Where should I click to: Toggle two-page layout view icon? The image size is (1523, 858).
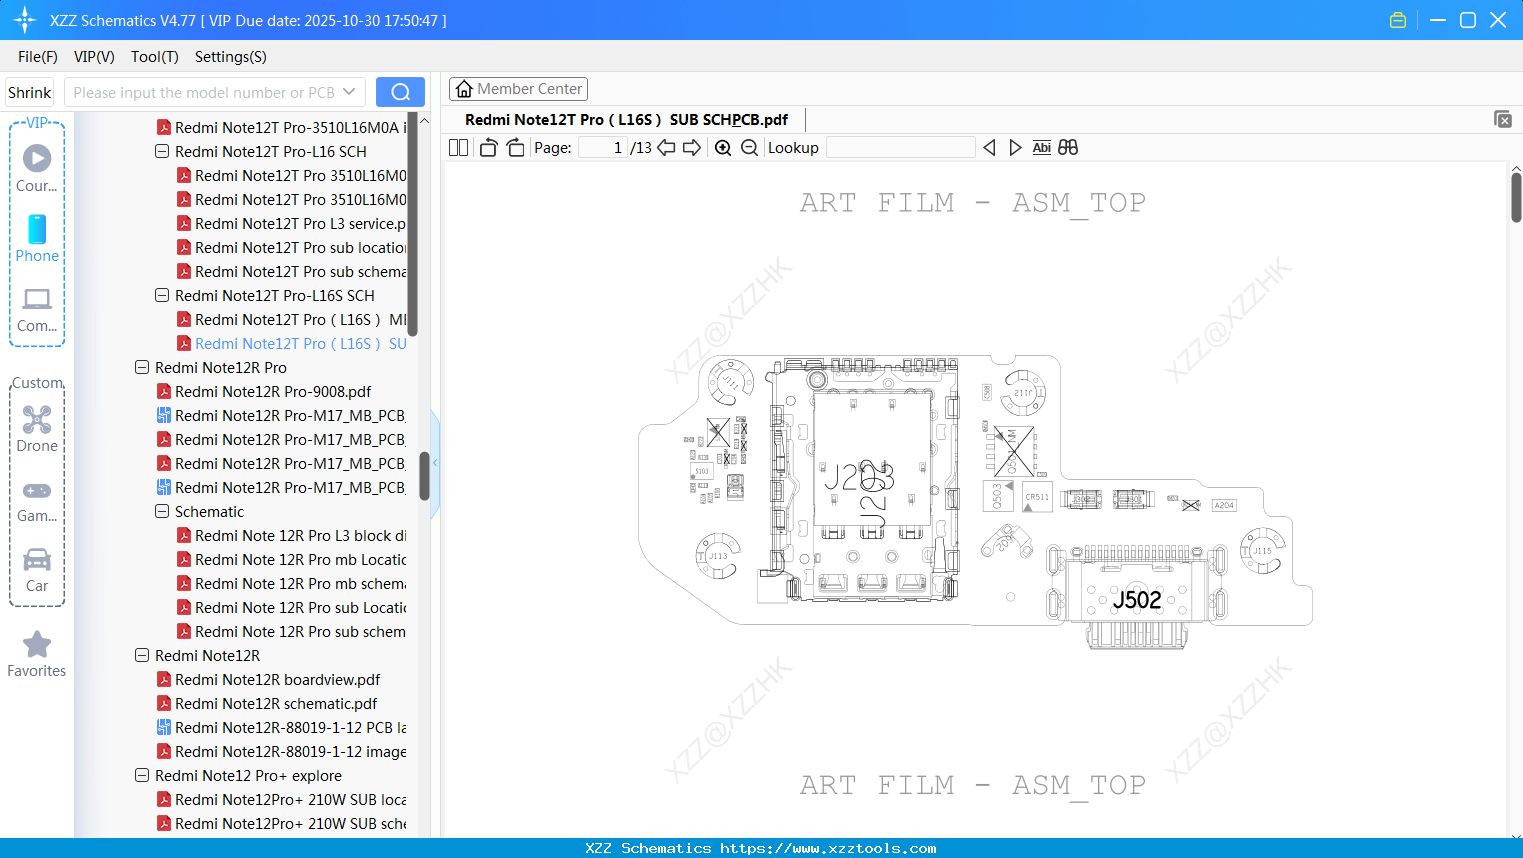[459, 148]
